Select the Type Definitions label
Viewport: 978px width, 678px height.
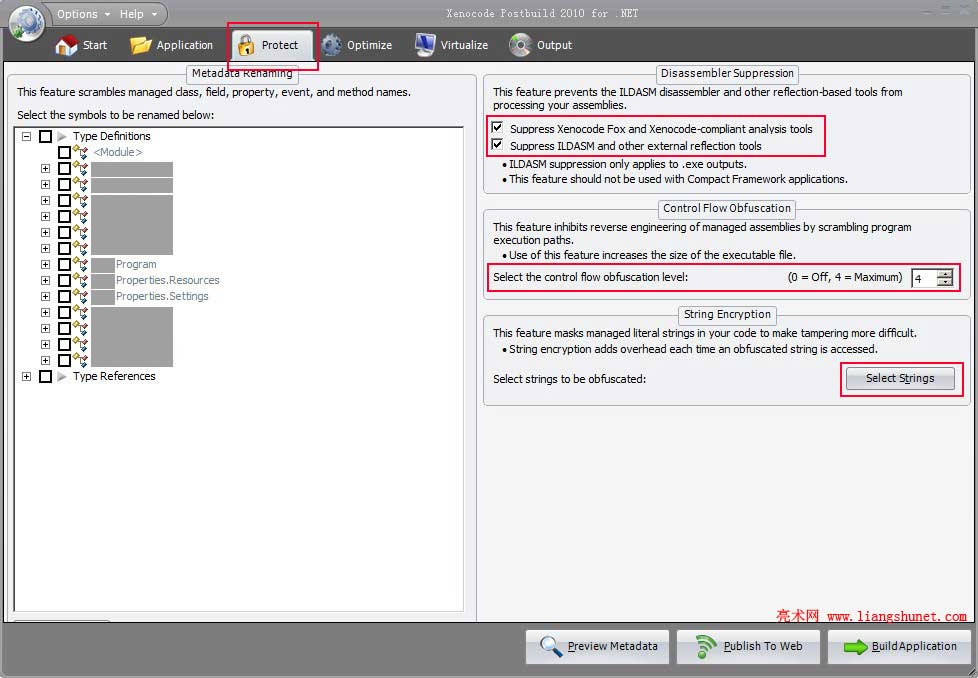[x=112, y=136]
